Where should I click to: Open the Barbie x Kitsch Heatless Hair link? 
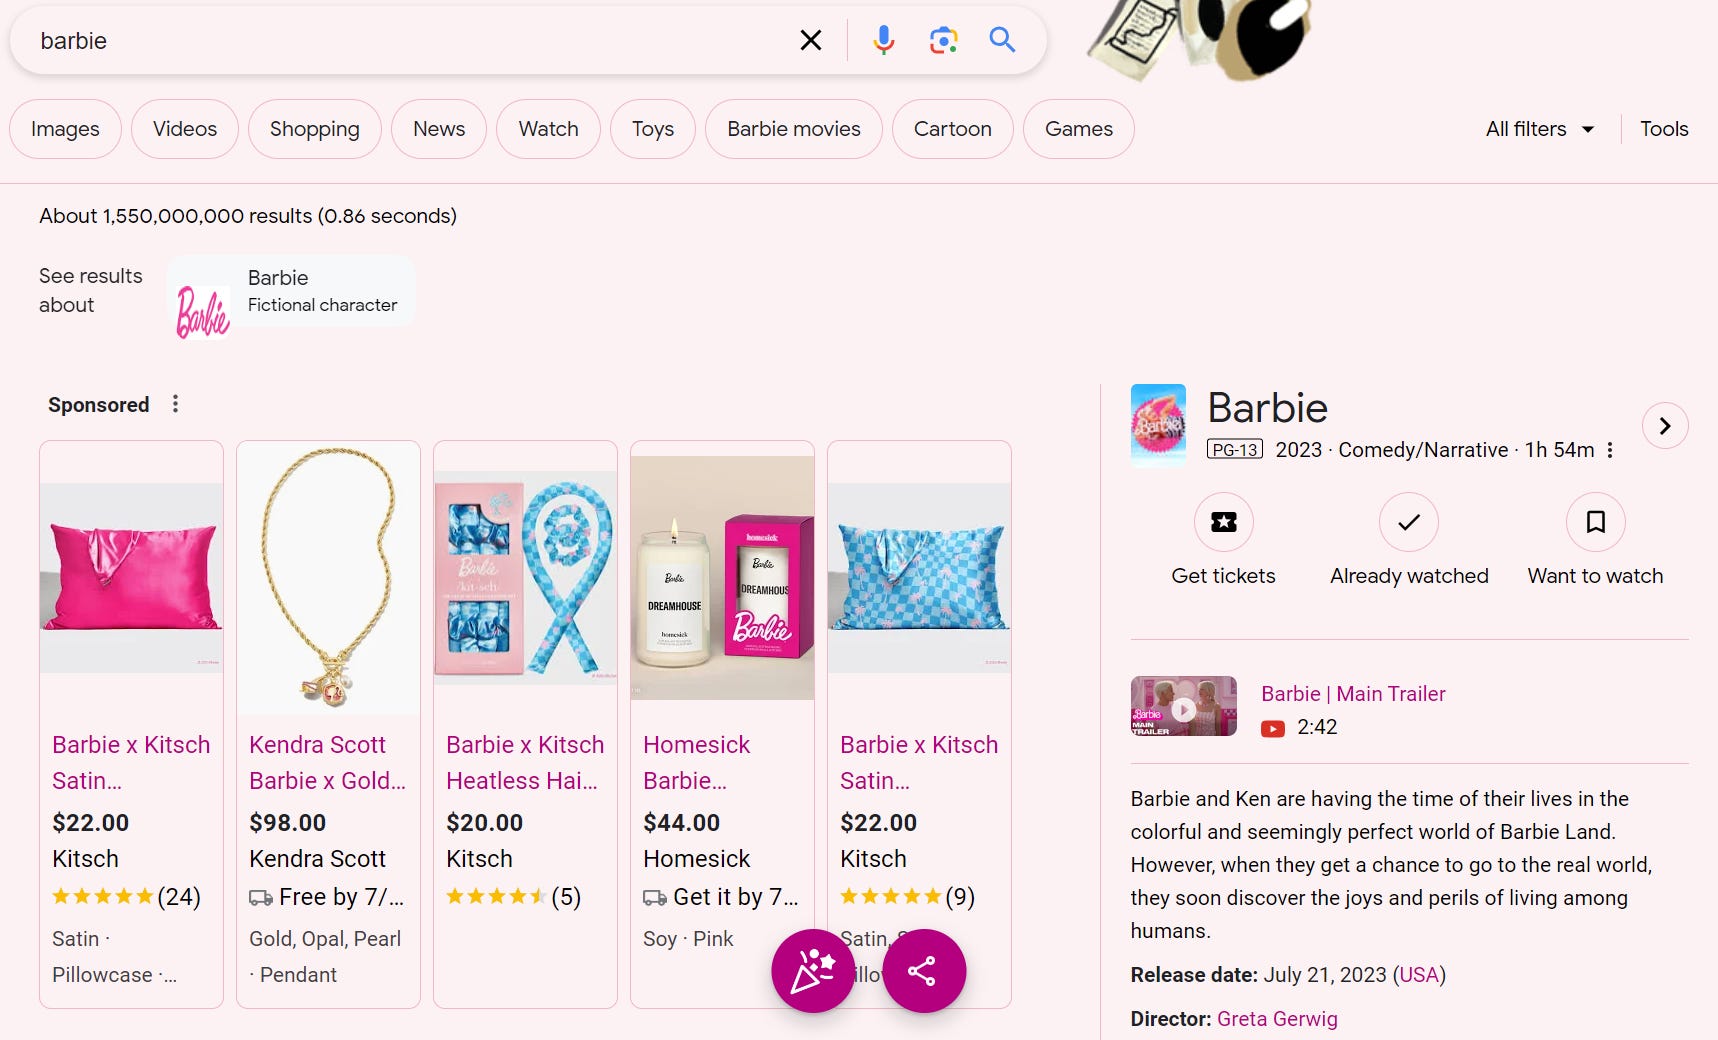tap(525, 762)
